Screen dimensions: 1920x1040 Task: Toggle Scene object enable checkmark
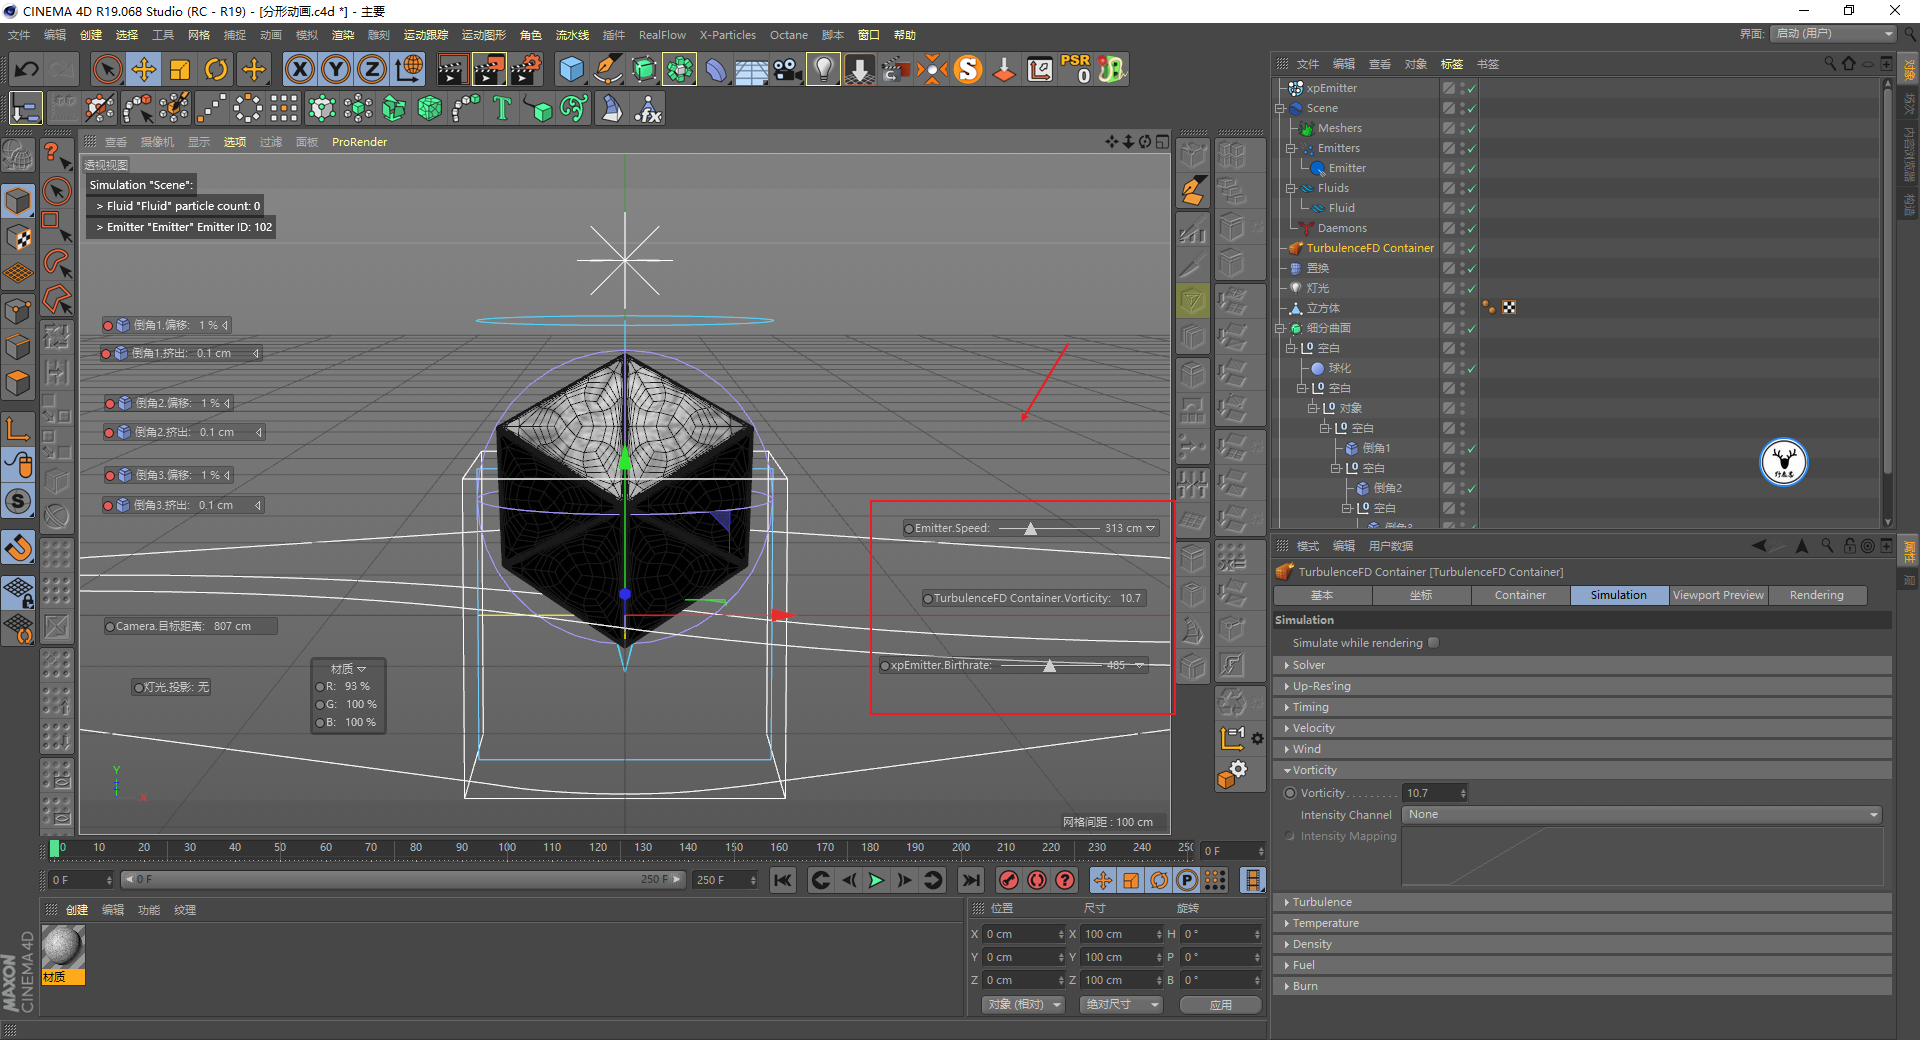pos(1472,108)
